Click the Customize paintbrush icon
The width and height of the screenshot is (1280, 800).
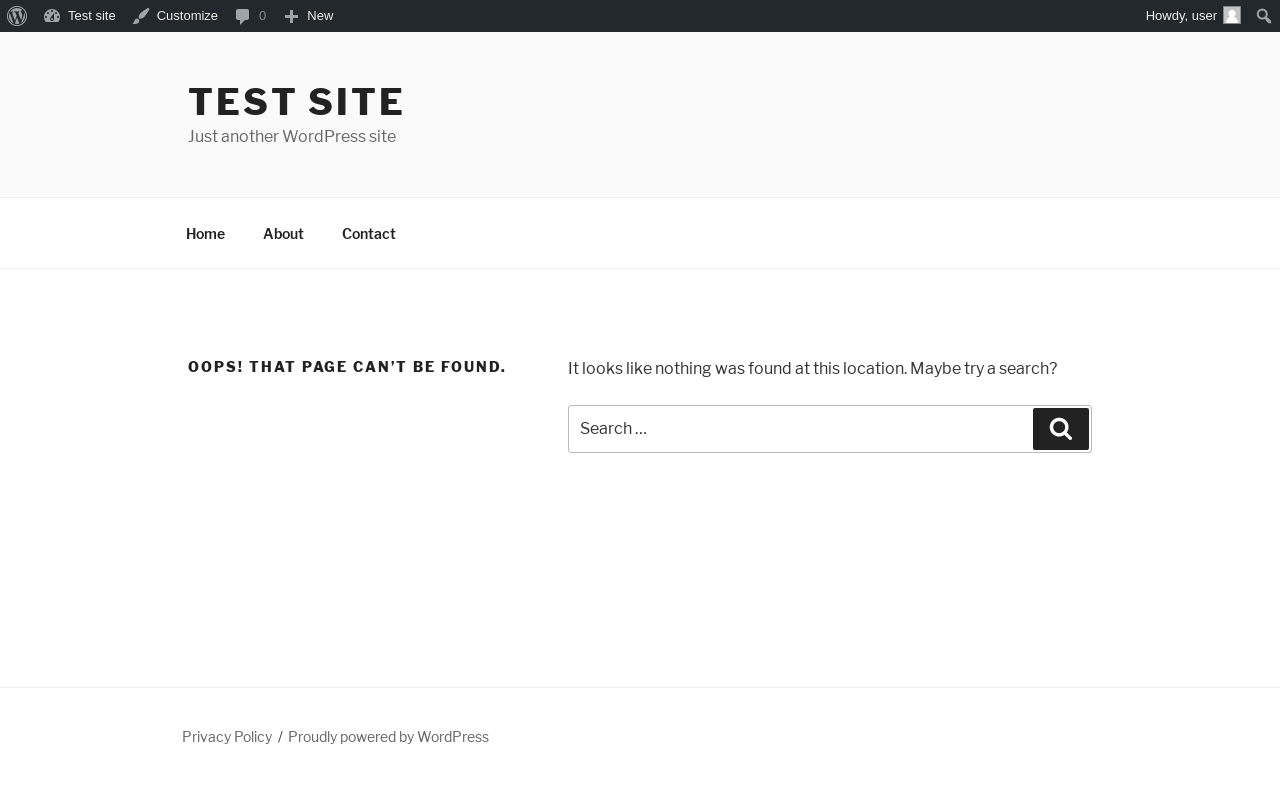(x=141, y=16)
